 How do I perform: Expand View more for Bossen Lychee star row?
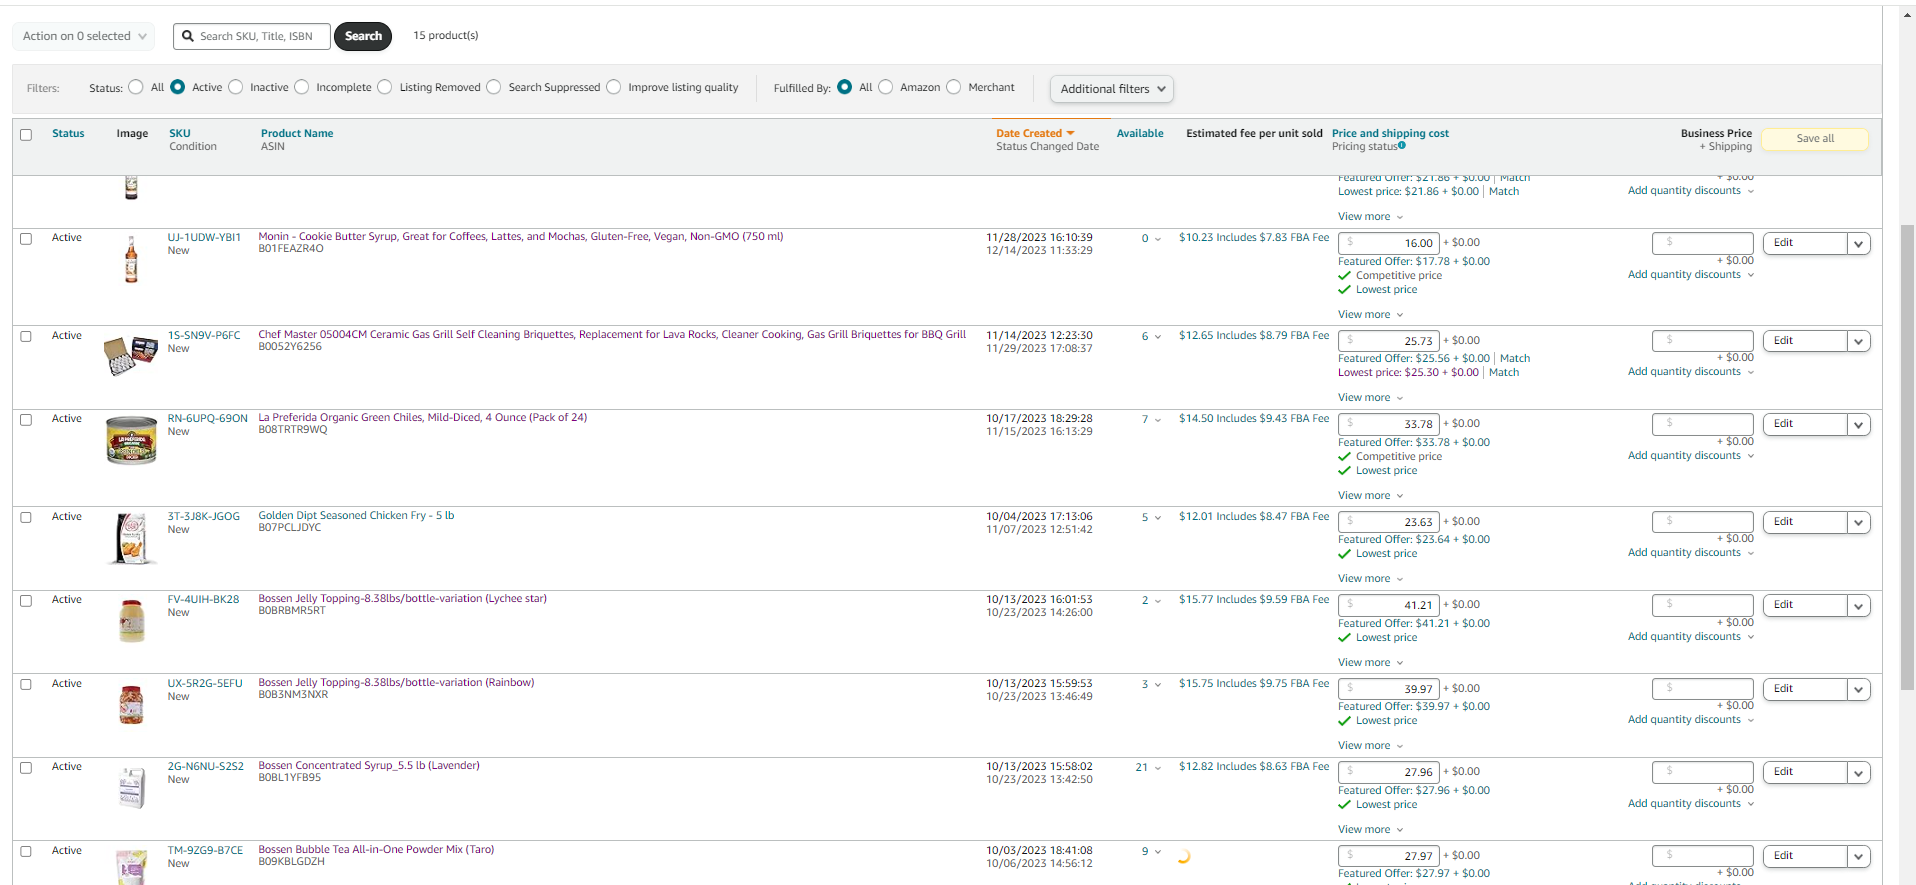tap(1370, 663)
